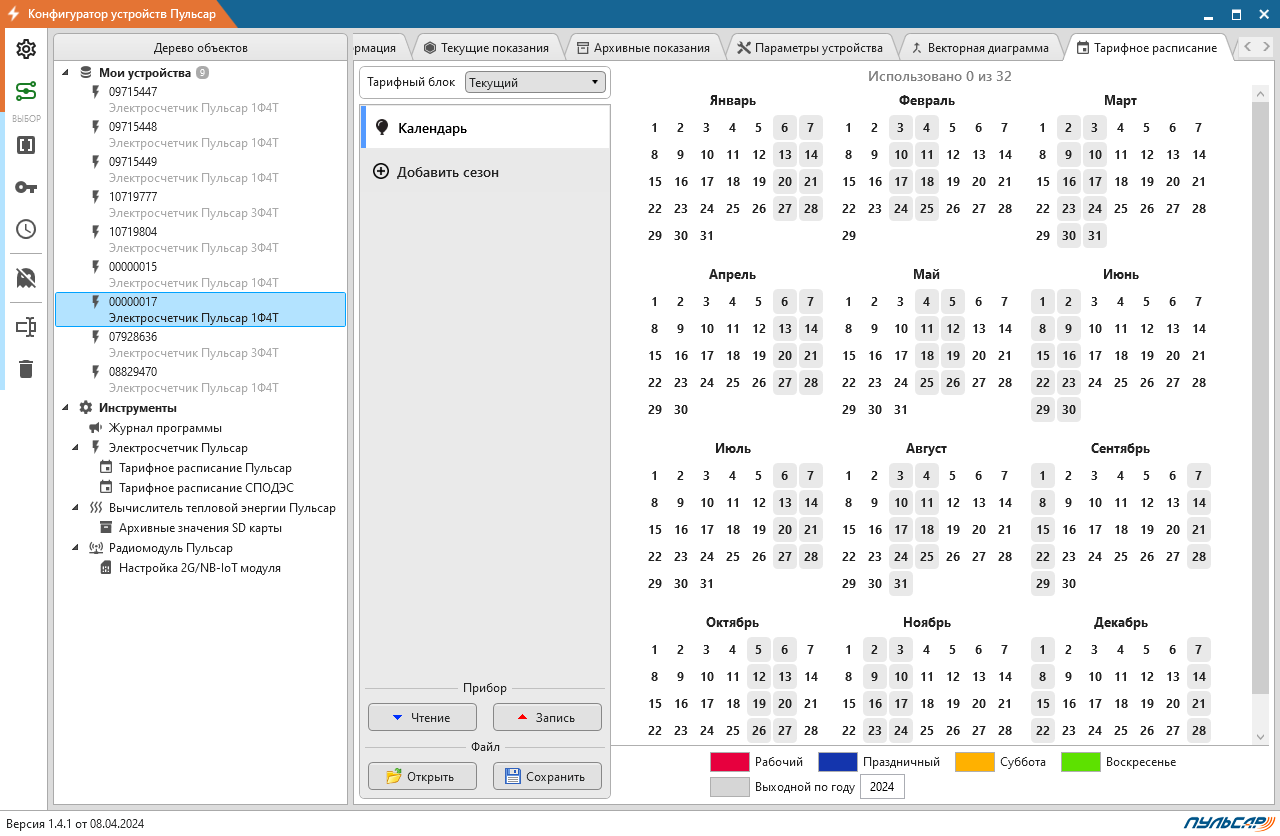The height and width of the screenshot is (836, 1280).
Task: Click SIM card icon for Настройка 2G/NB-IoT
Action: click(x=106, y=568)
